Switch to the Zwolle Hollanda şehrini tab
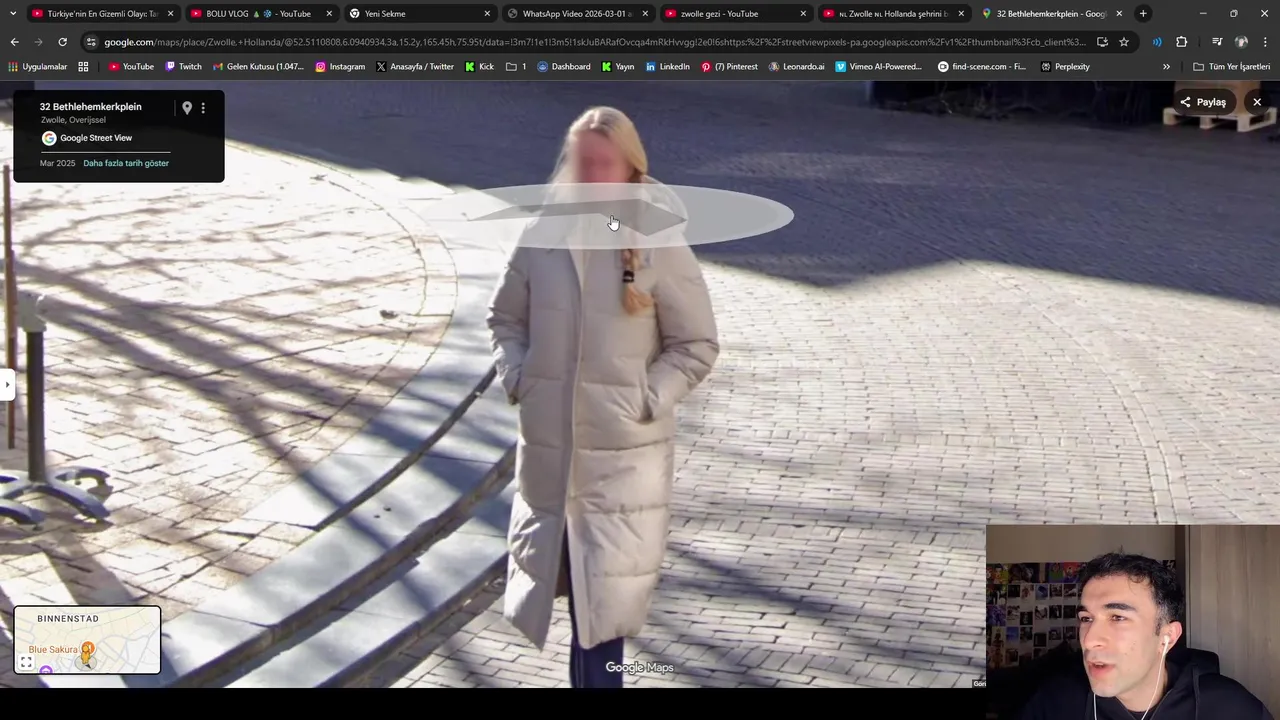This screenshot has width=1280, height=720. tap(892, 13)
